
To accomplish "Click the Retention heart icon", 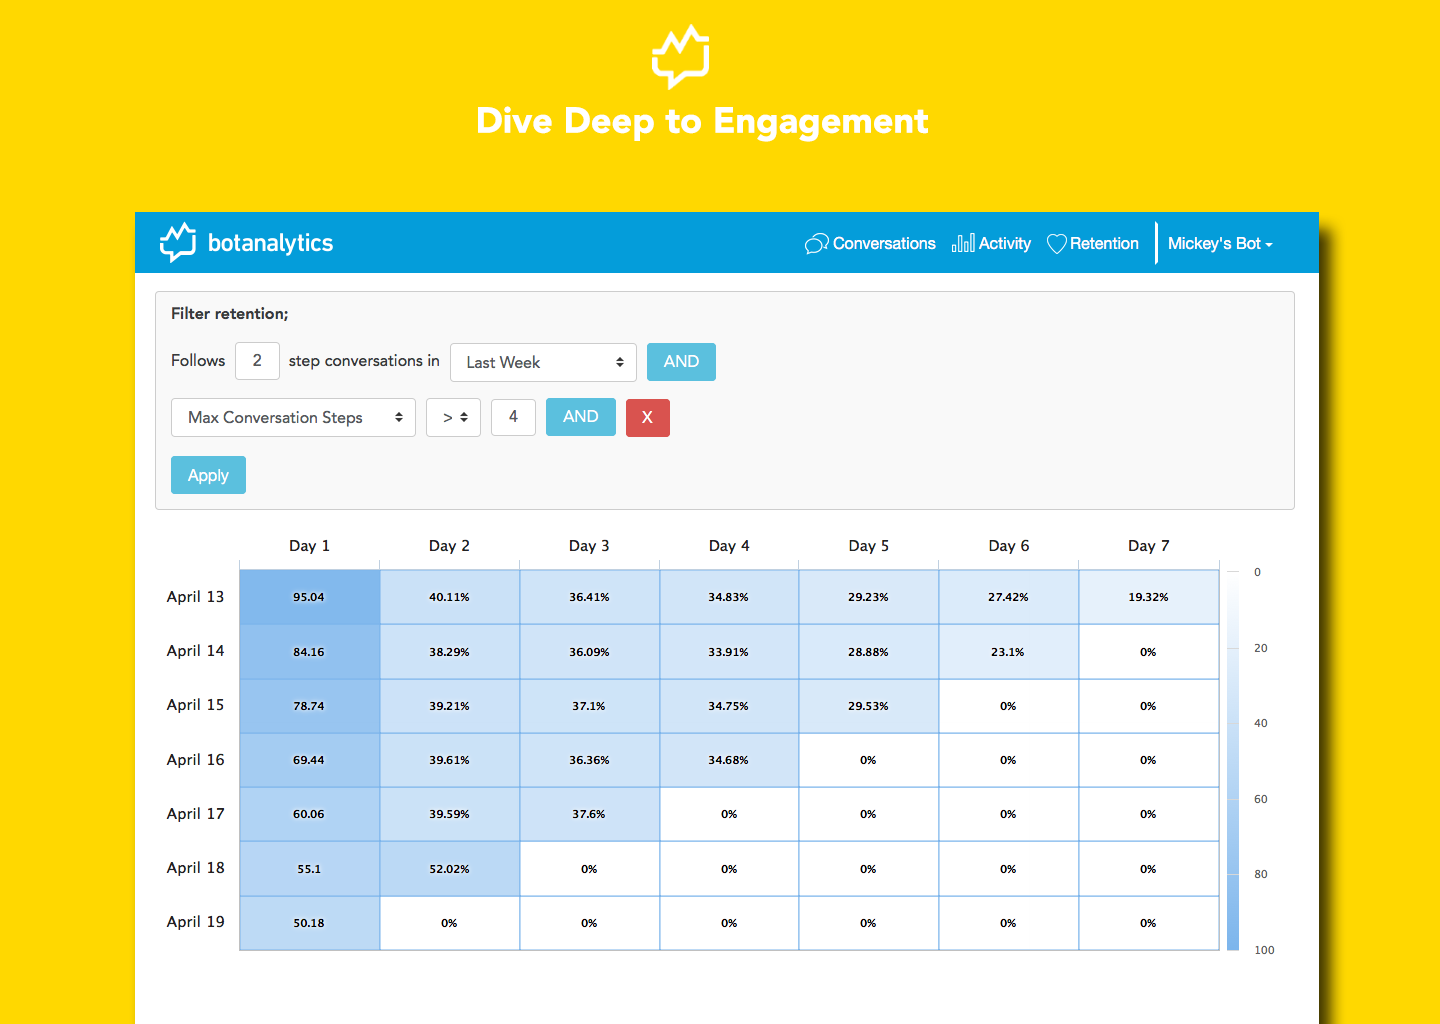I will tap(1056, 243).
